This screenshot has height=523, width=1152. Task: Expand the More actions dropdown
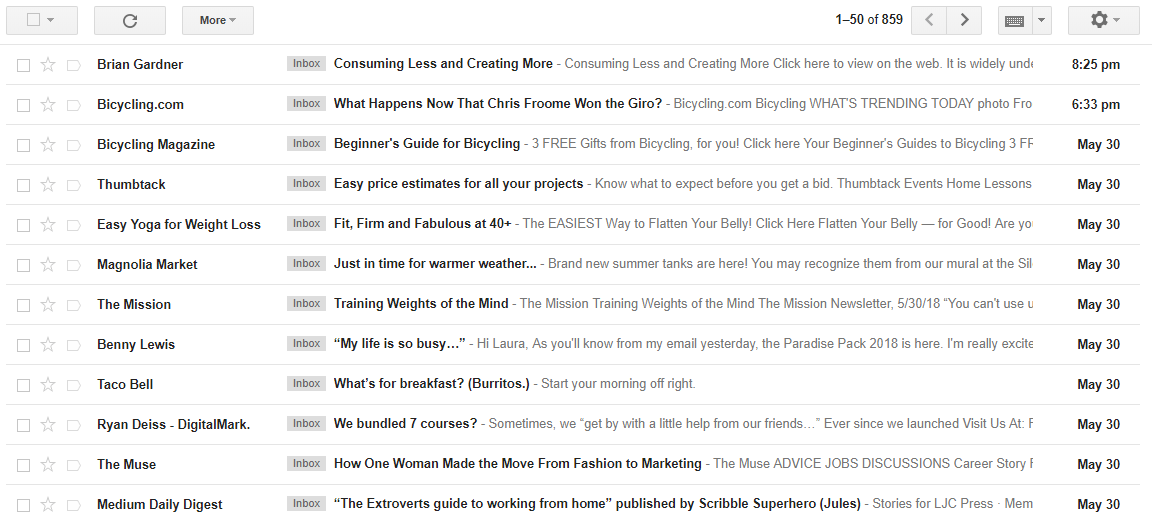(217, 21)
